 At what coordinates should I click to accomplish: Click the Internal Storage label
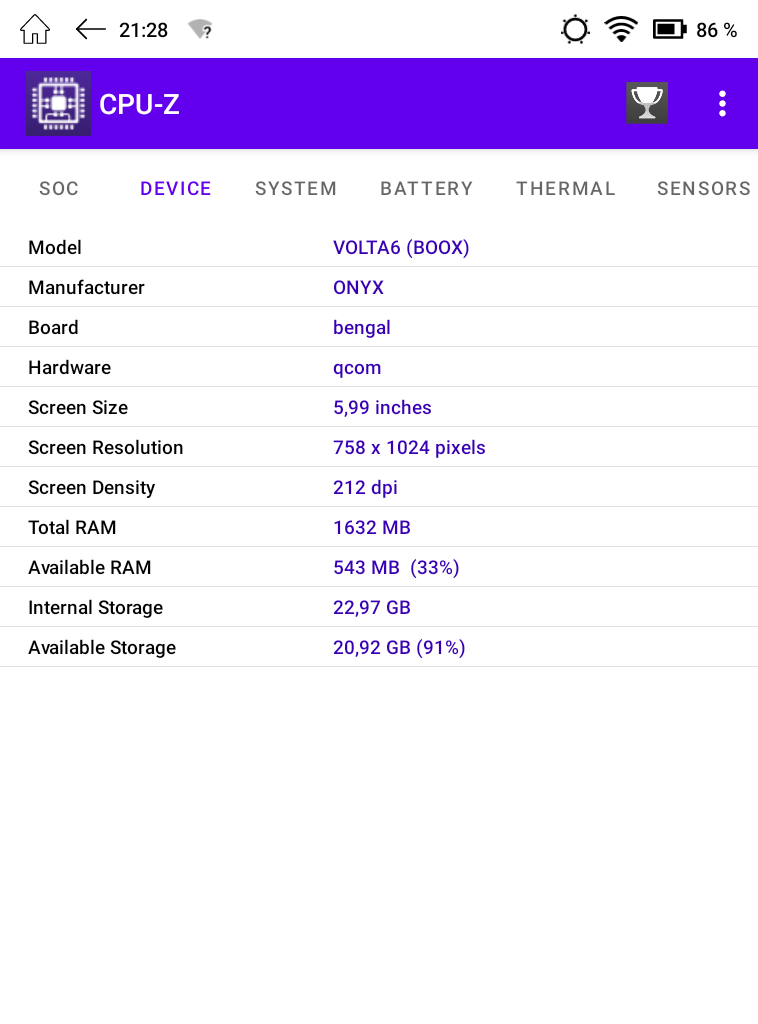coord(95,608)
